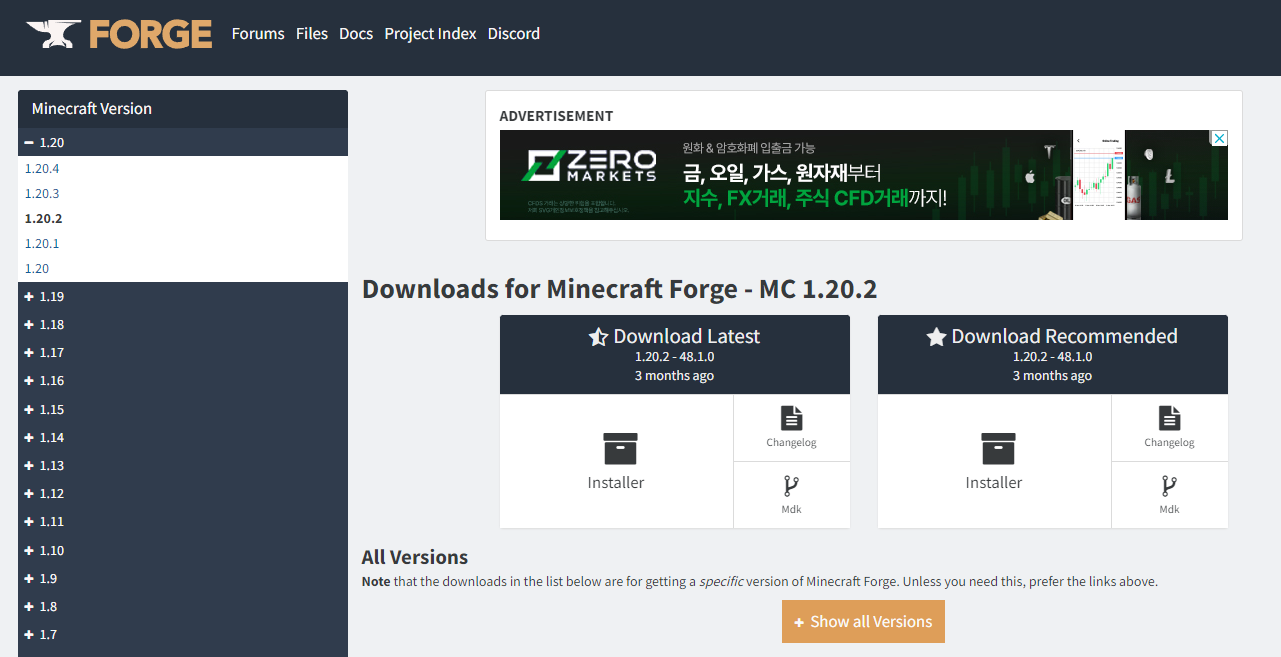The image size is (1281, 657).
Task: Open Changelog document icon under Download Latest
Action: point(792,418)
